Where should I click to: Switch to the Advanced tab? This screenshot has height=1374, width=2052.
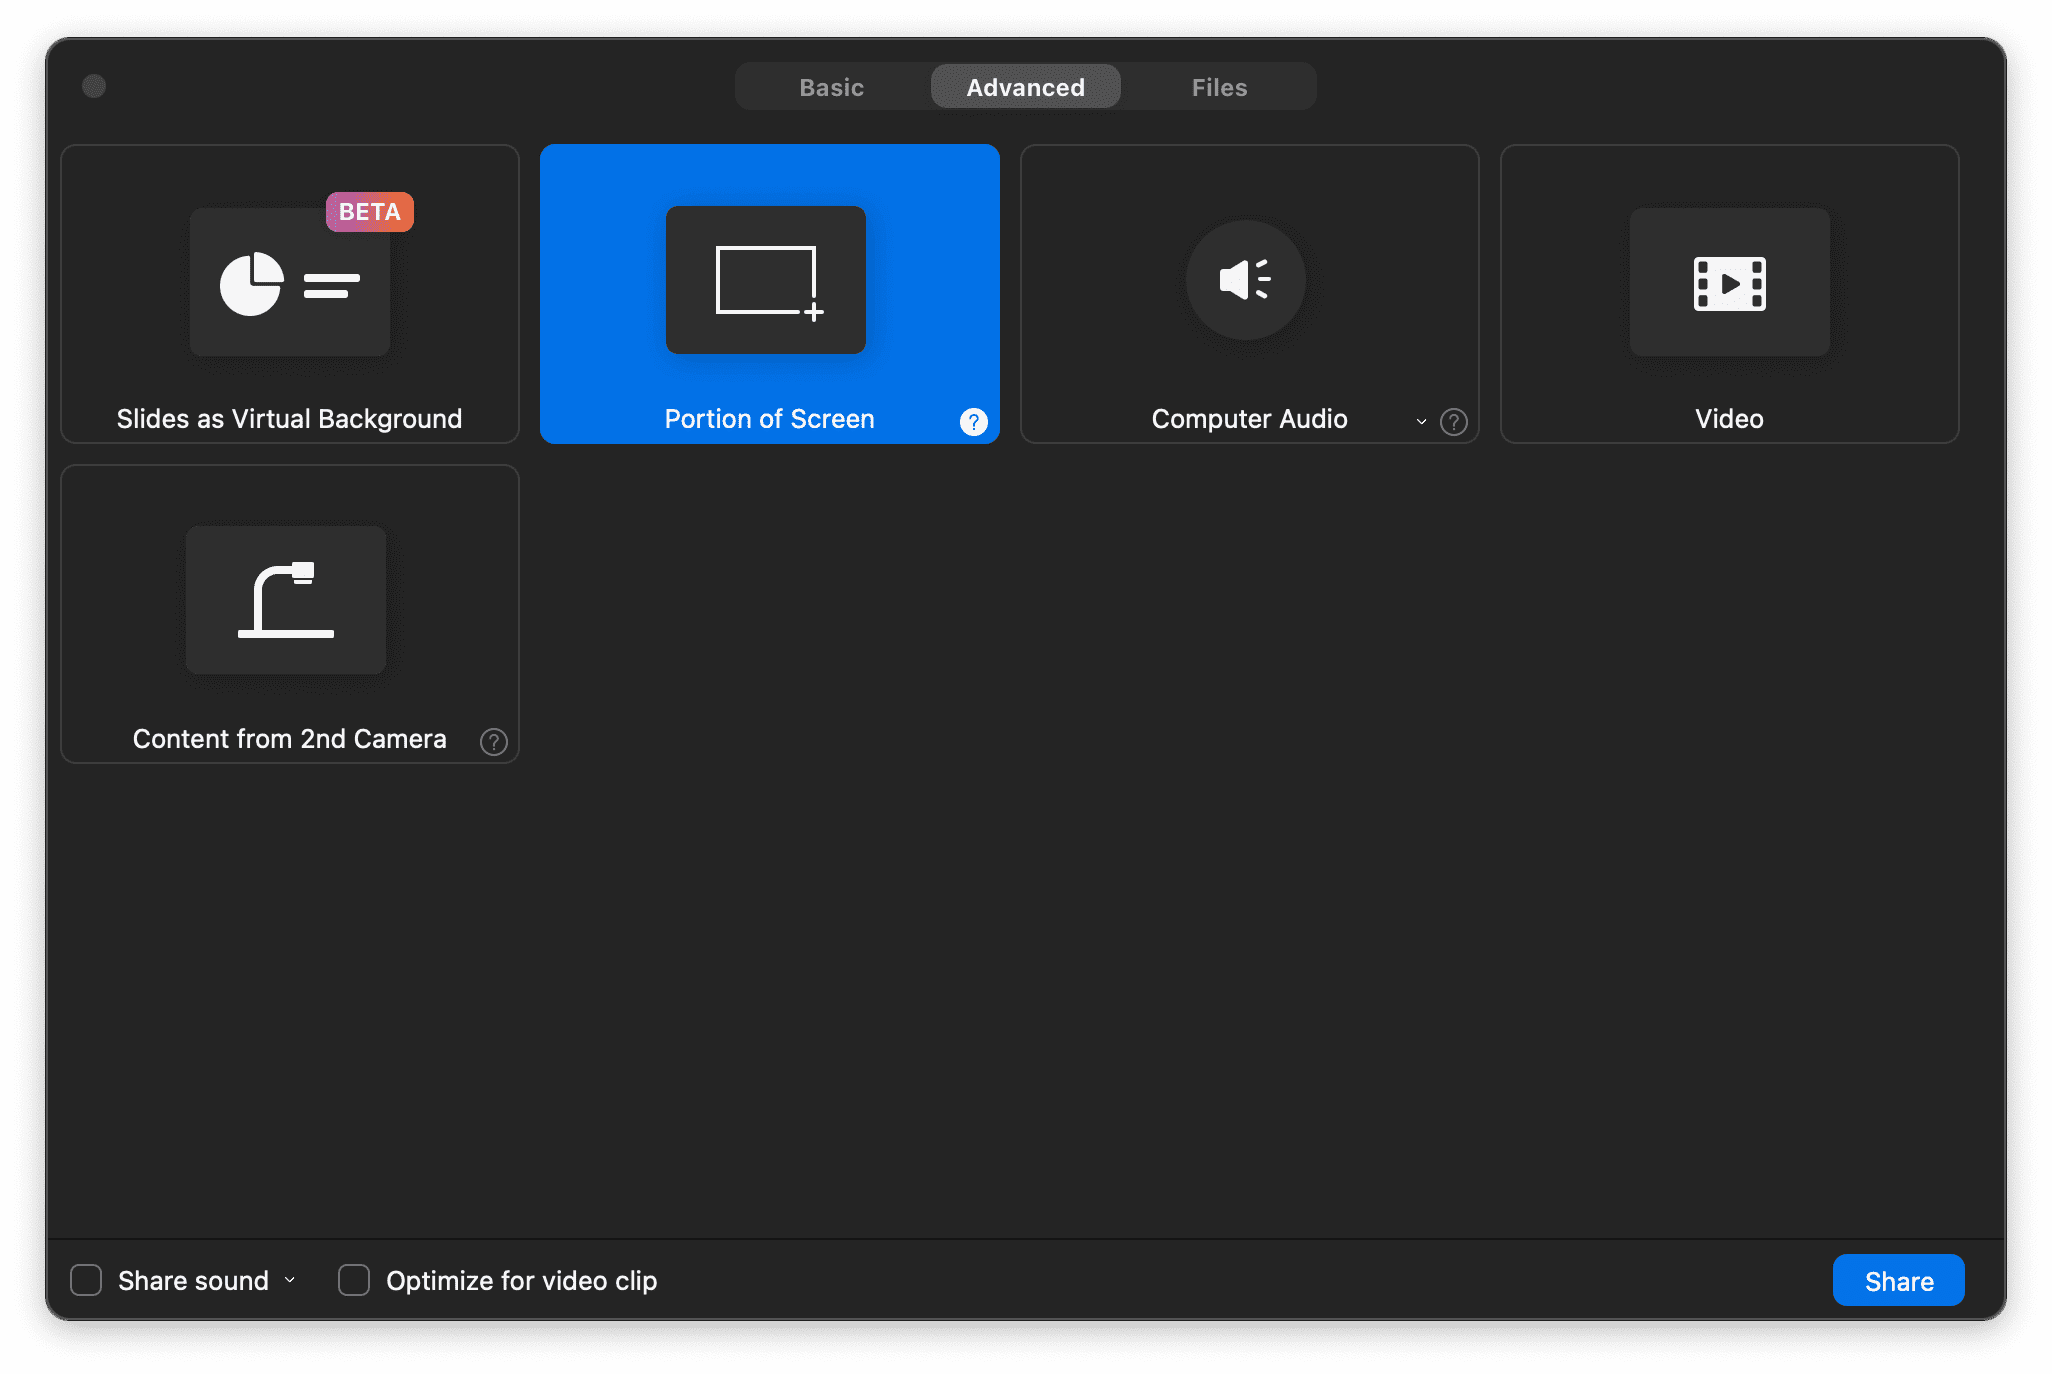[x=1026, y=87]
